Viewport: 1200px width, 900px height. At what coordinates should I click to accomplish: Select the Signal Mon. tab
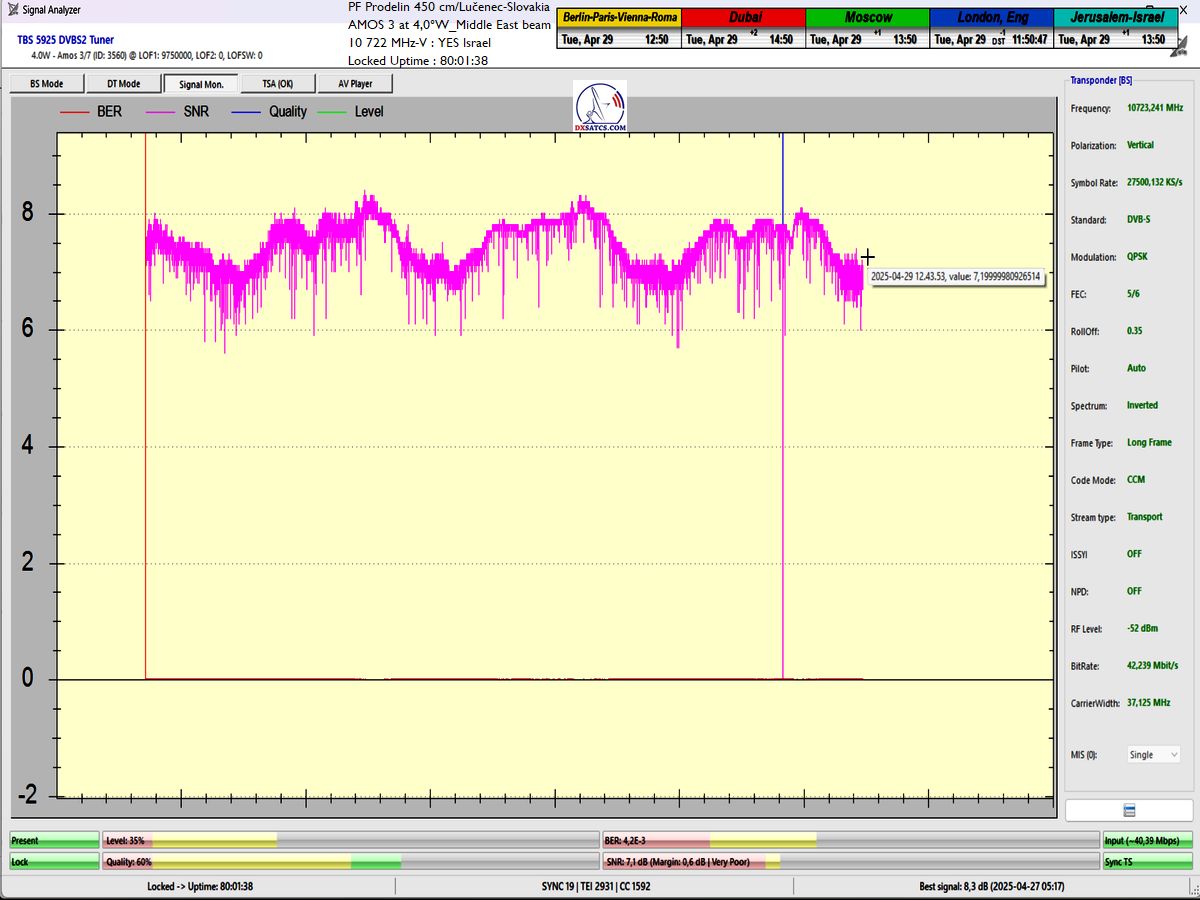point(201,84)
